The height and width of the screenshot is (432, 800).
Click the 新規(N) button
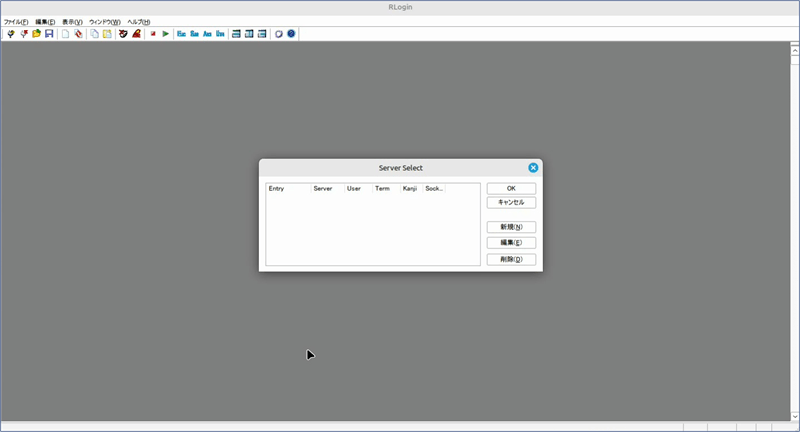tap(511, 227)
